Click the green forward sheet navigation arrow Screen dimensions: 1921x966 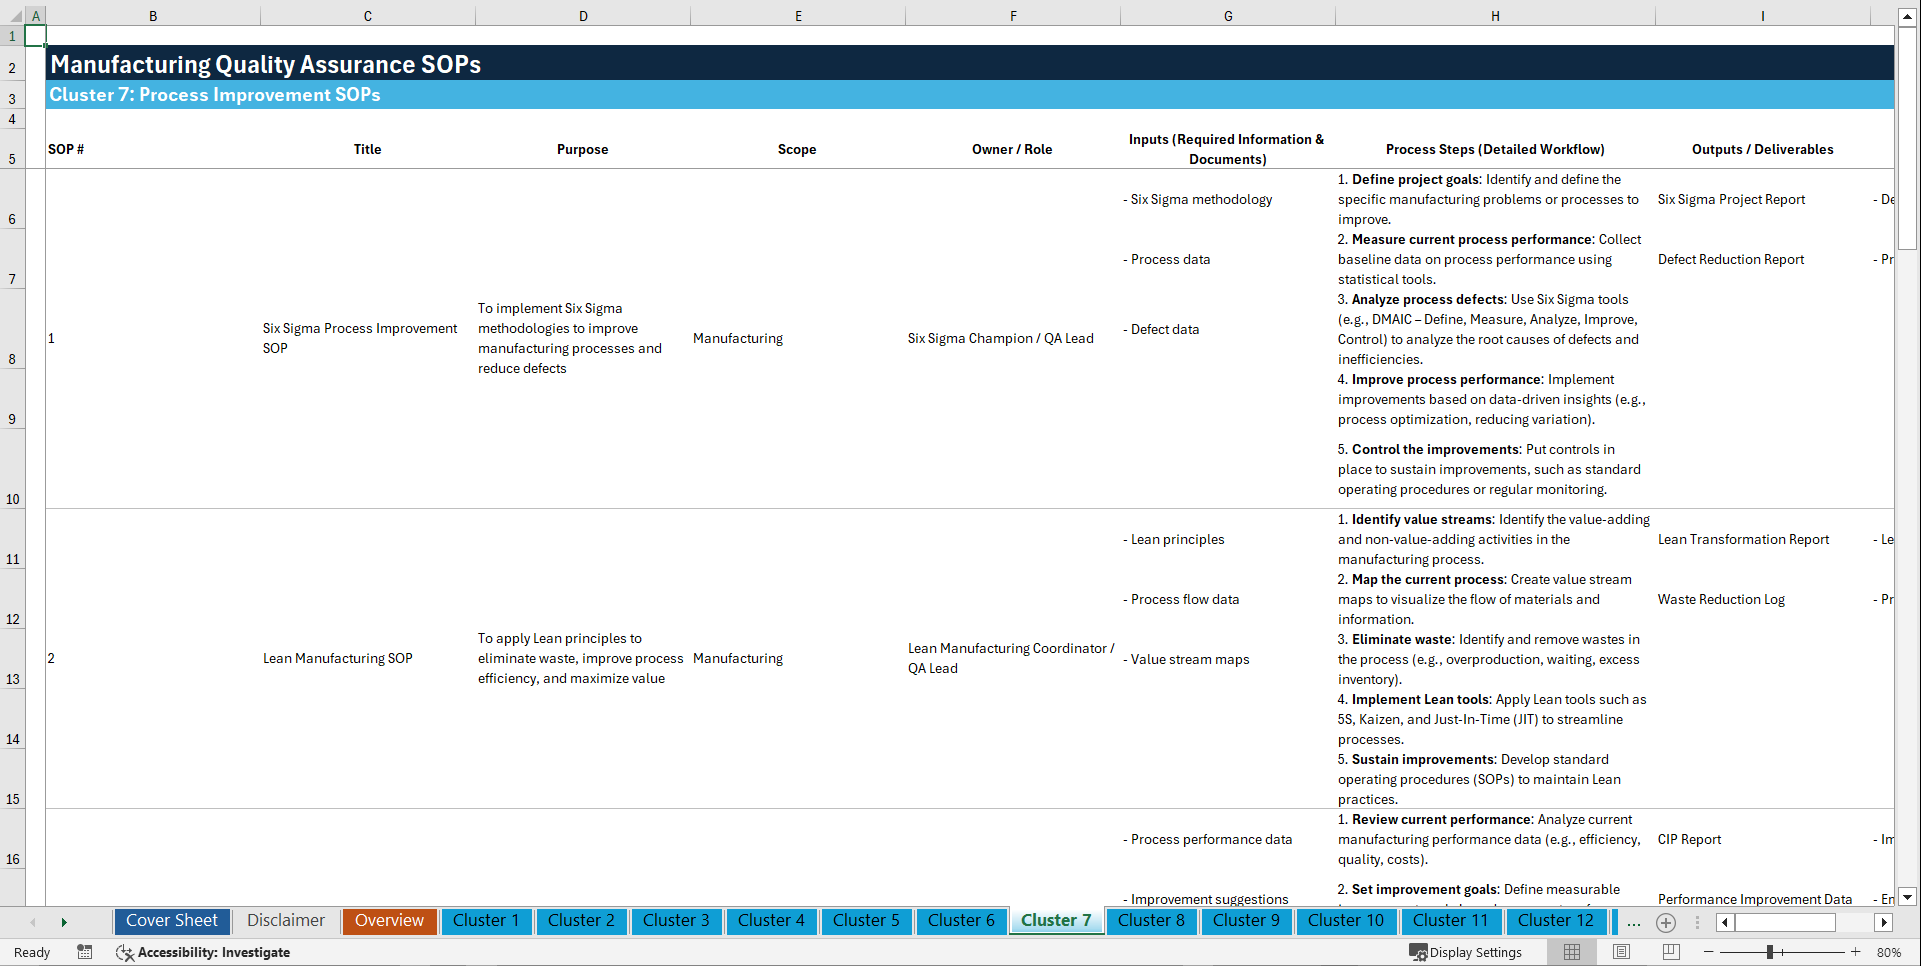coord(65,921)
